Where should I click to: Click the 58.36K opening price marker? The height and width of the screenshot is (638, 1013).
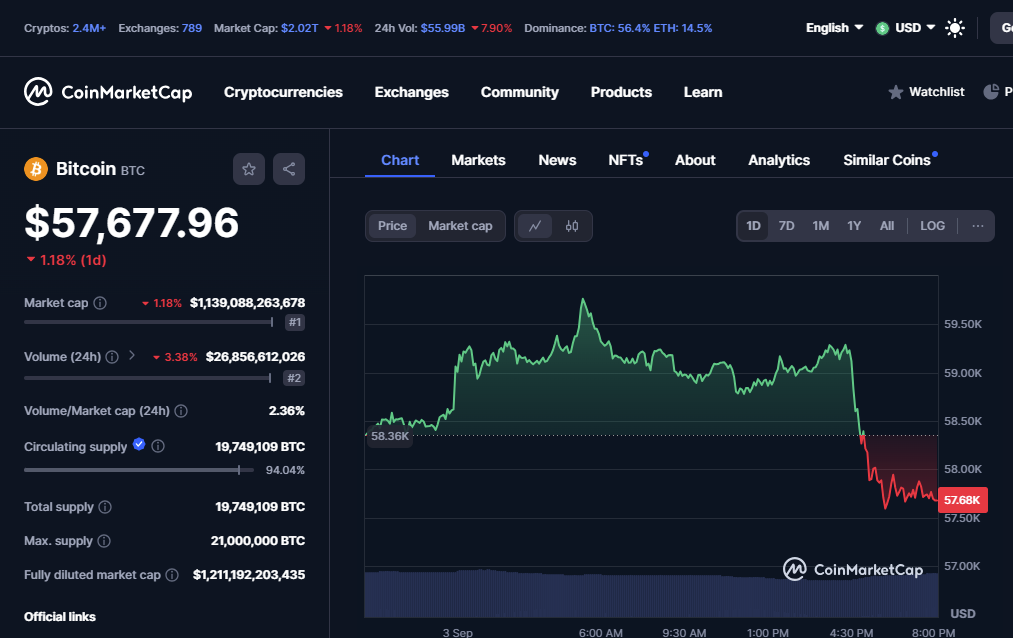[390, 436]
